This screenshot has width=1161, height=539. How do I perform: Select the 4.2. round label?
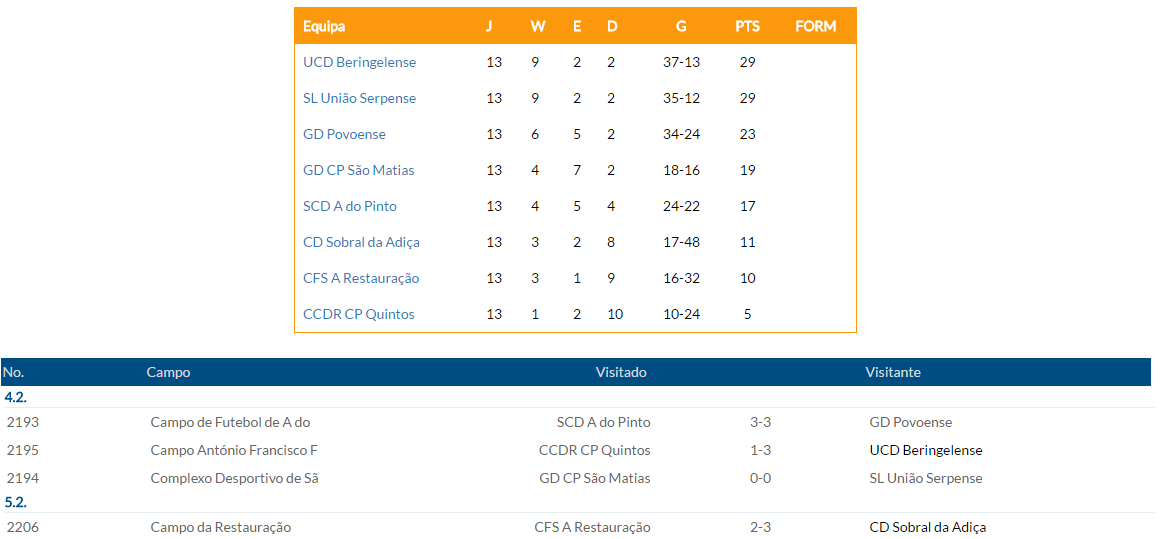[x=15, y=397]
